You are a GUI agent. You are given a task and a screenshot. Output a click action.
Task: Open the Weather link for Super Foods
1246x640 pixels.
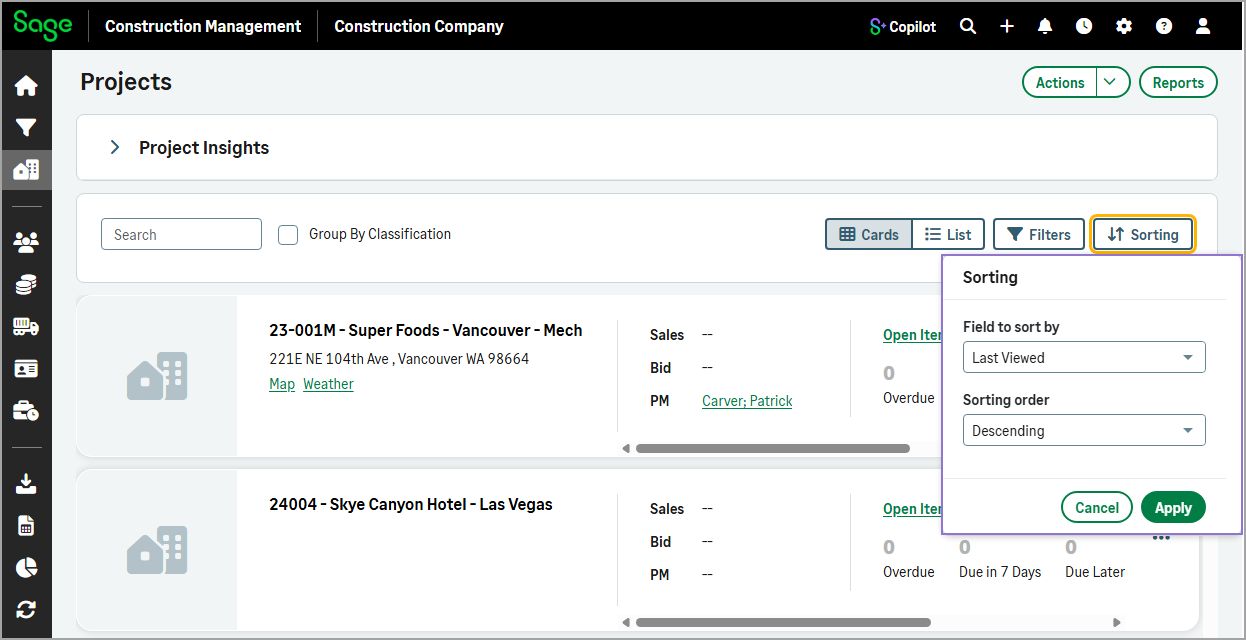(328, 384)
